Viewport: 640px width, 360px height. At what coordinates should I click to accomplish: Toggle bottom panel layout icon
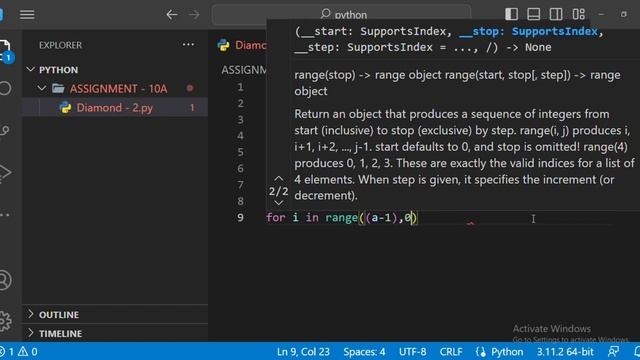click(x=533, y=14)
